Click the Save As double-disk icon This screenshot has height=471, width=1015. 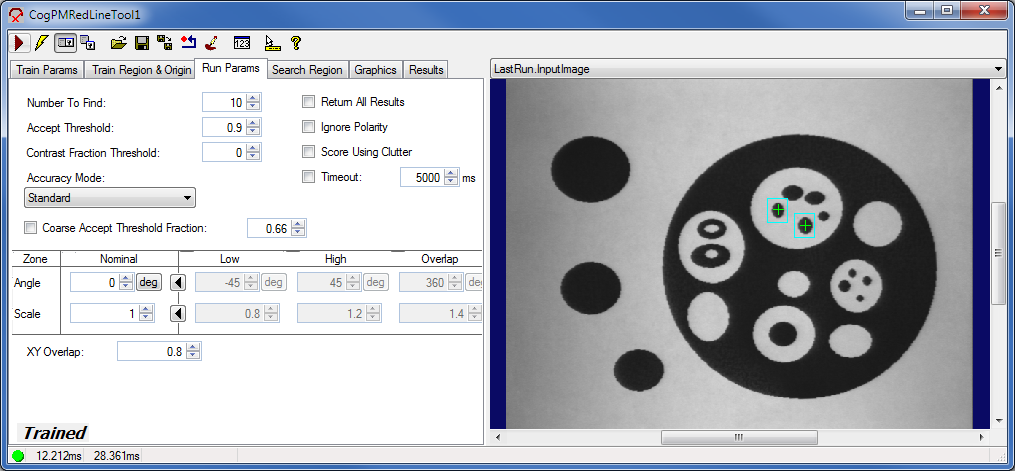[164, 43]
